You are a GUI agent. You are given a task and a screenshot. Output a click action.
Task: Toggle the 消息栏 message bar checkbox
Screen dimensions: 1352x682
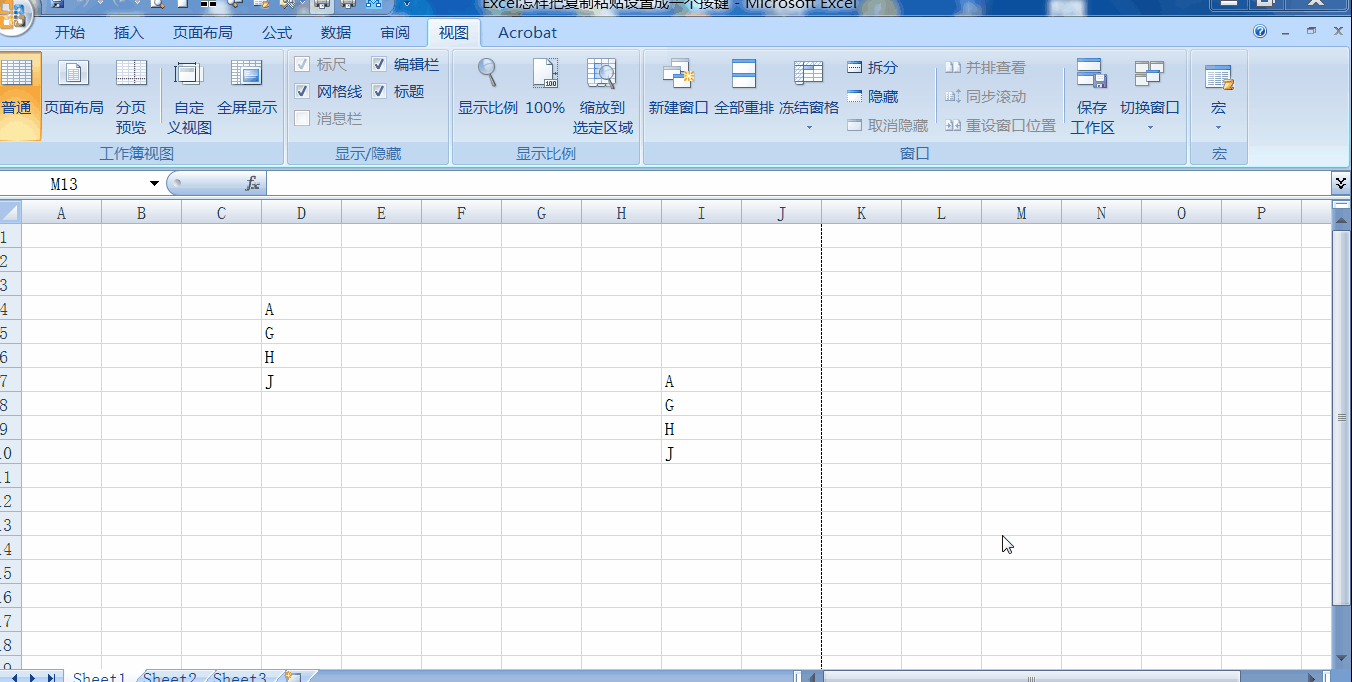(x=302, y=118)
